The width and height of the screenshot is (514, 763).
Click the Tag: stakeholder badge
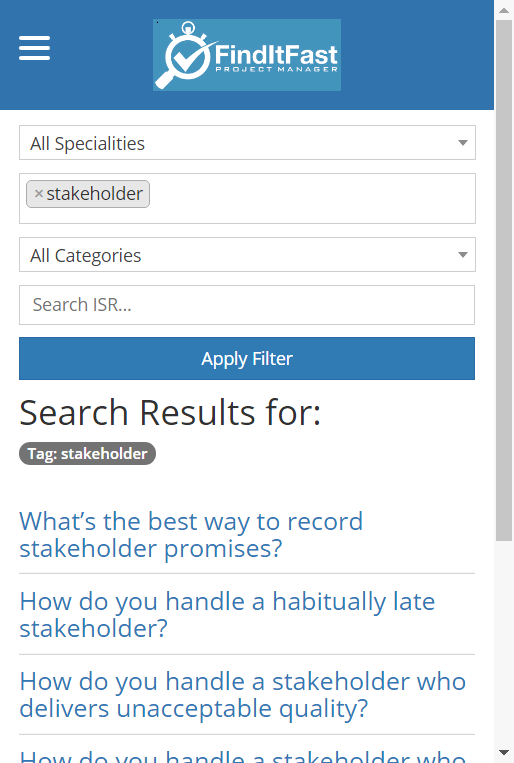click(x=88, y=454)
